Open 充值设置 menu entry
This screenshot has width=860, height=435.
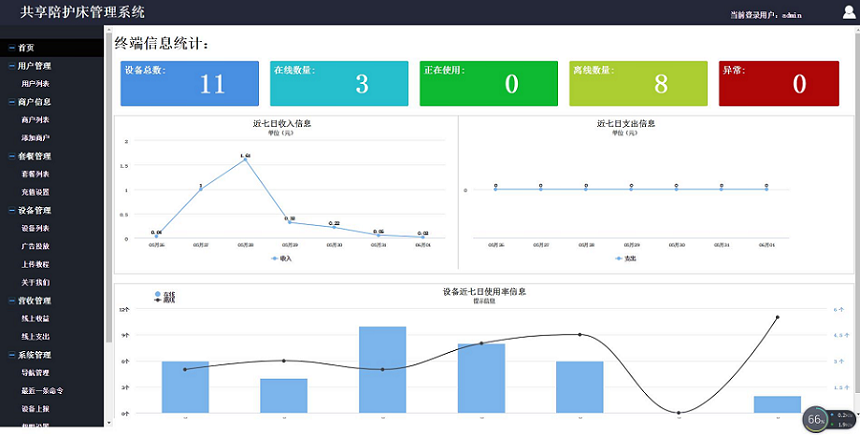(35, 192)
